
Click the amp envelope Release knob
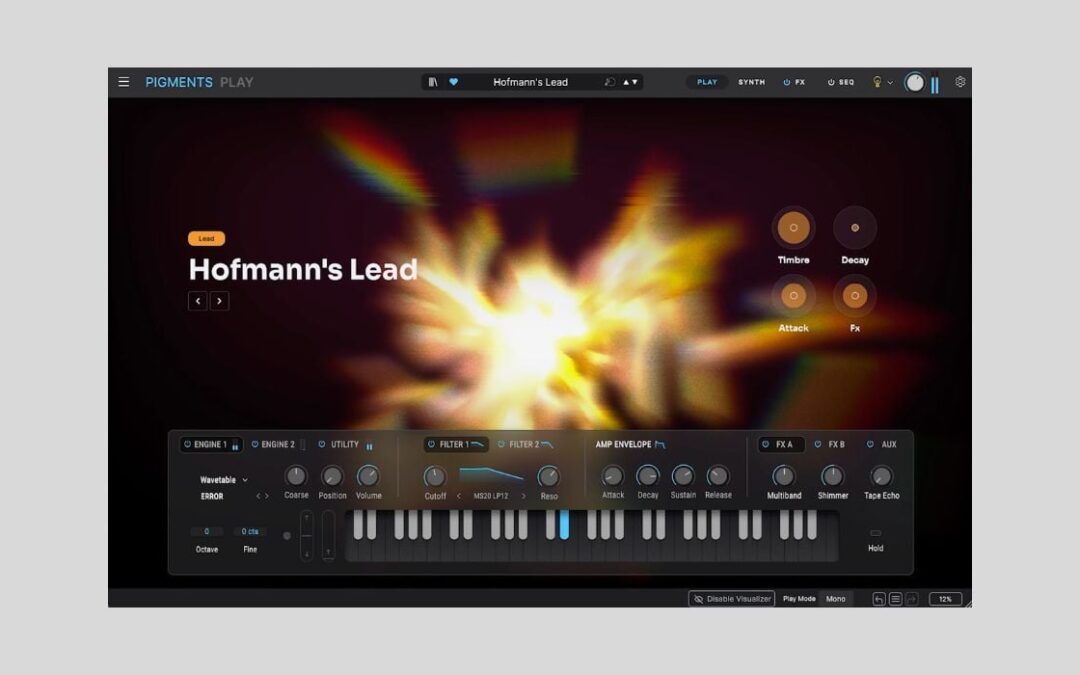point(718,475)
